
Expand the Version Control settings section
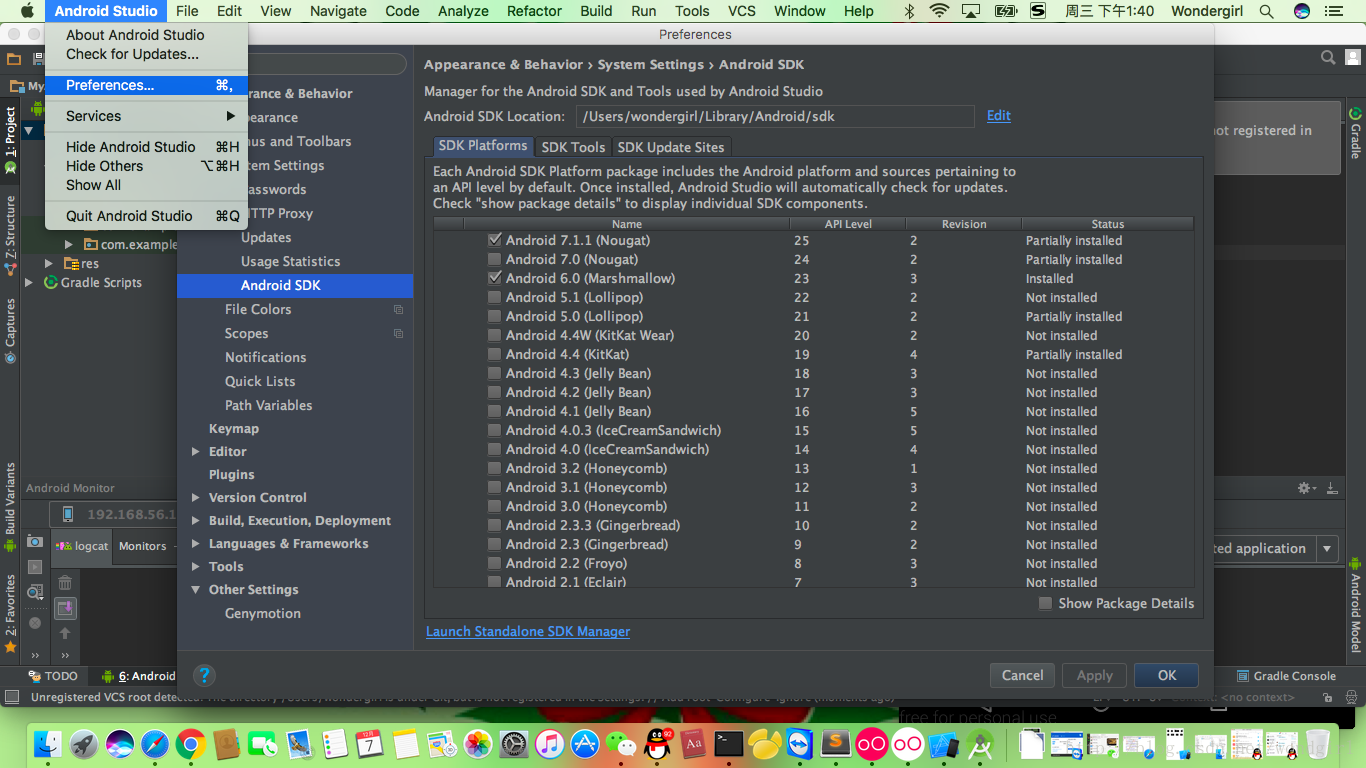point(196,498)
